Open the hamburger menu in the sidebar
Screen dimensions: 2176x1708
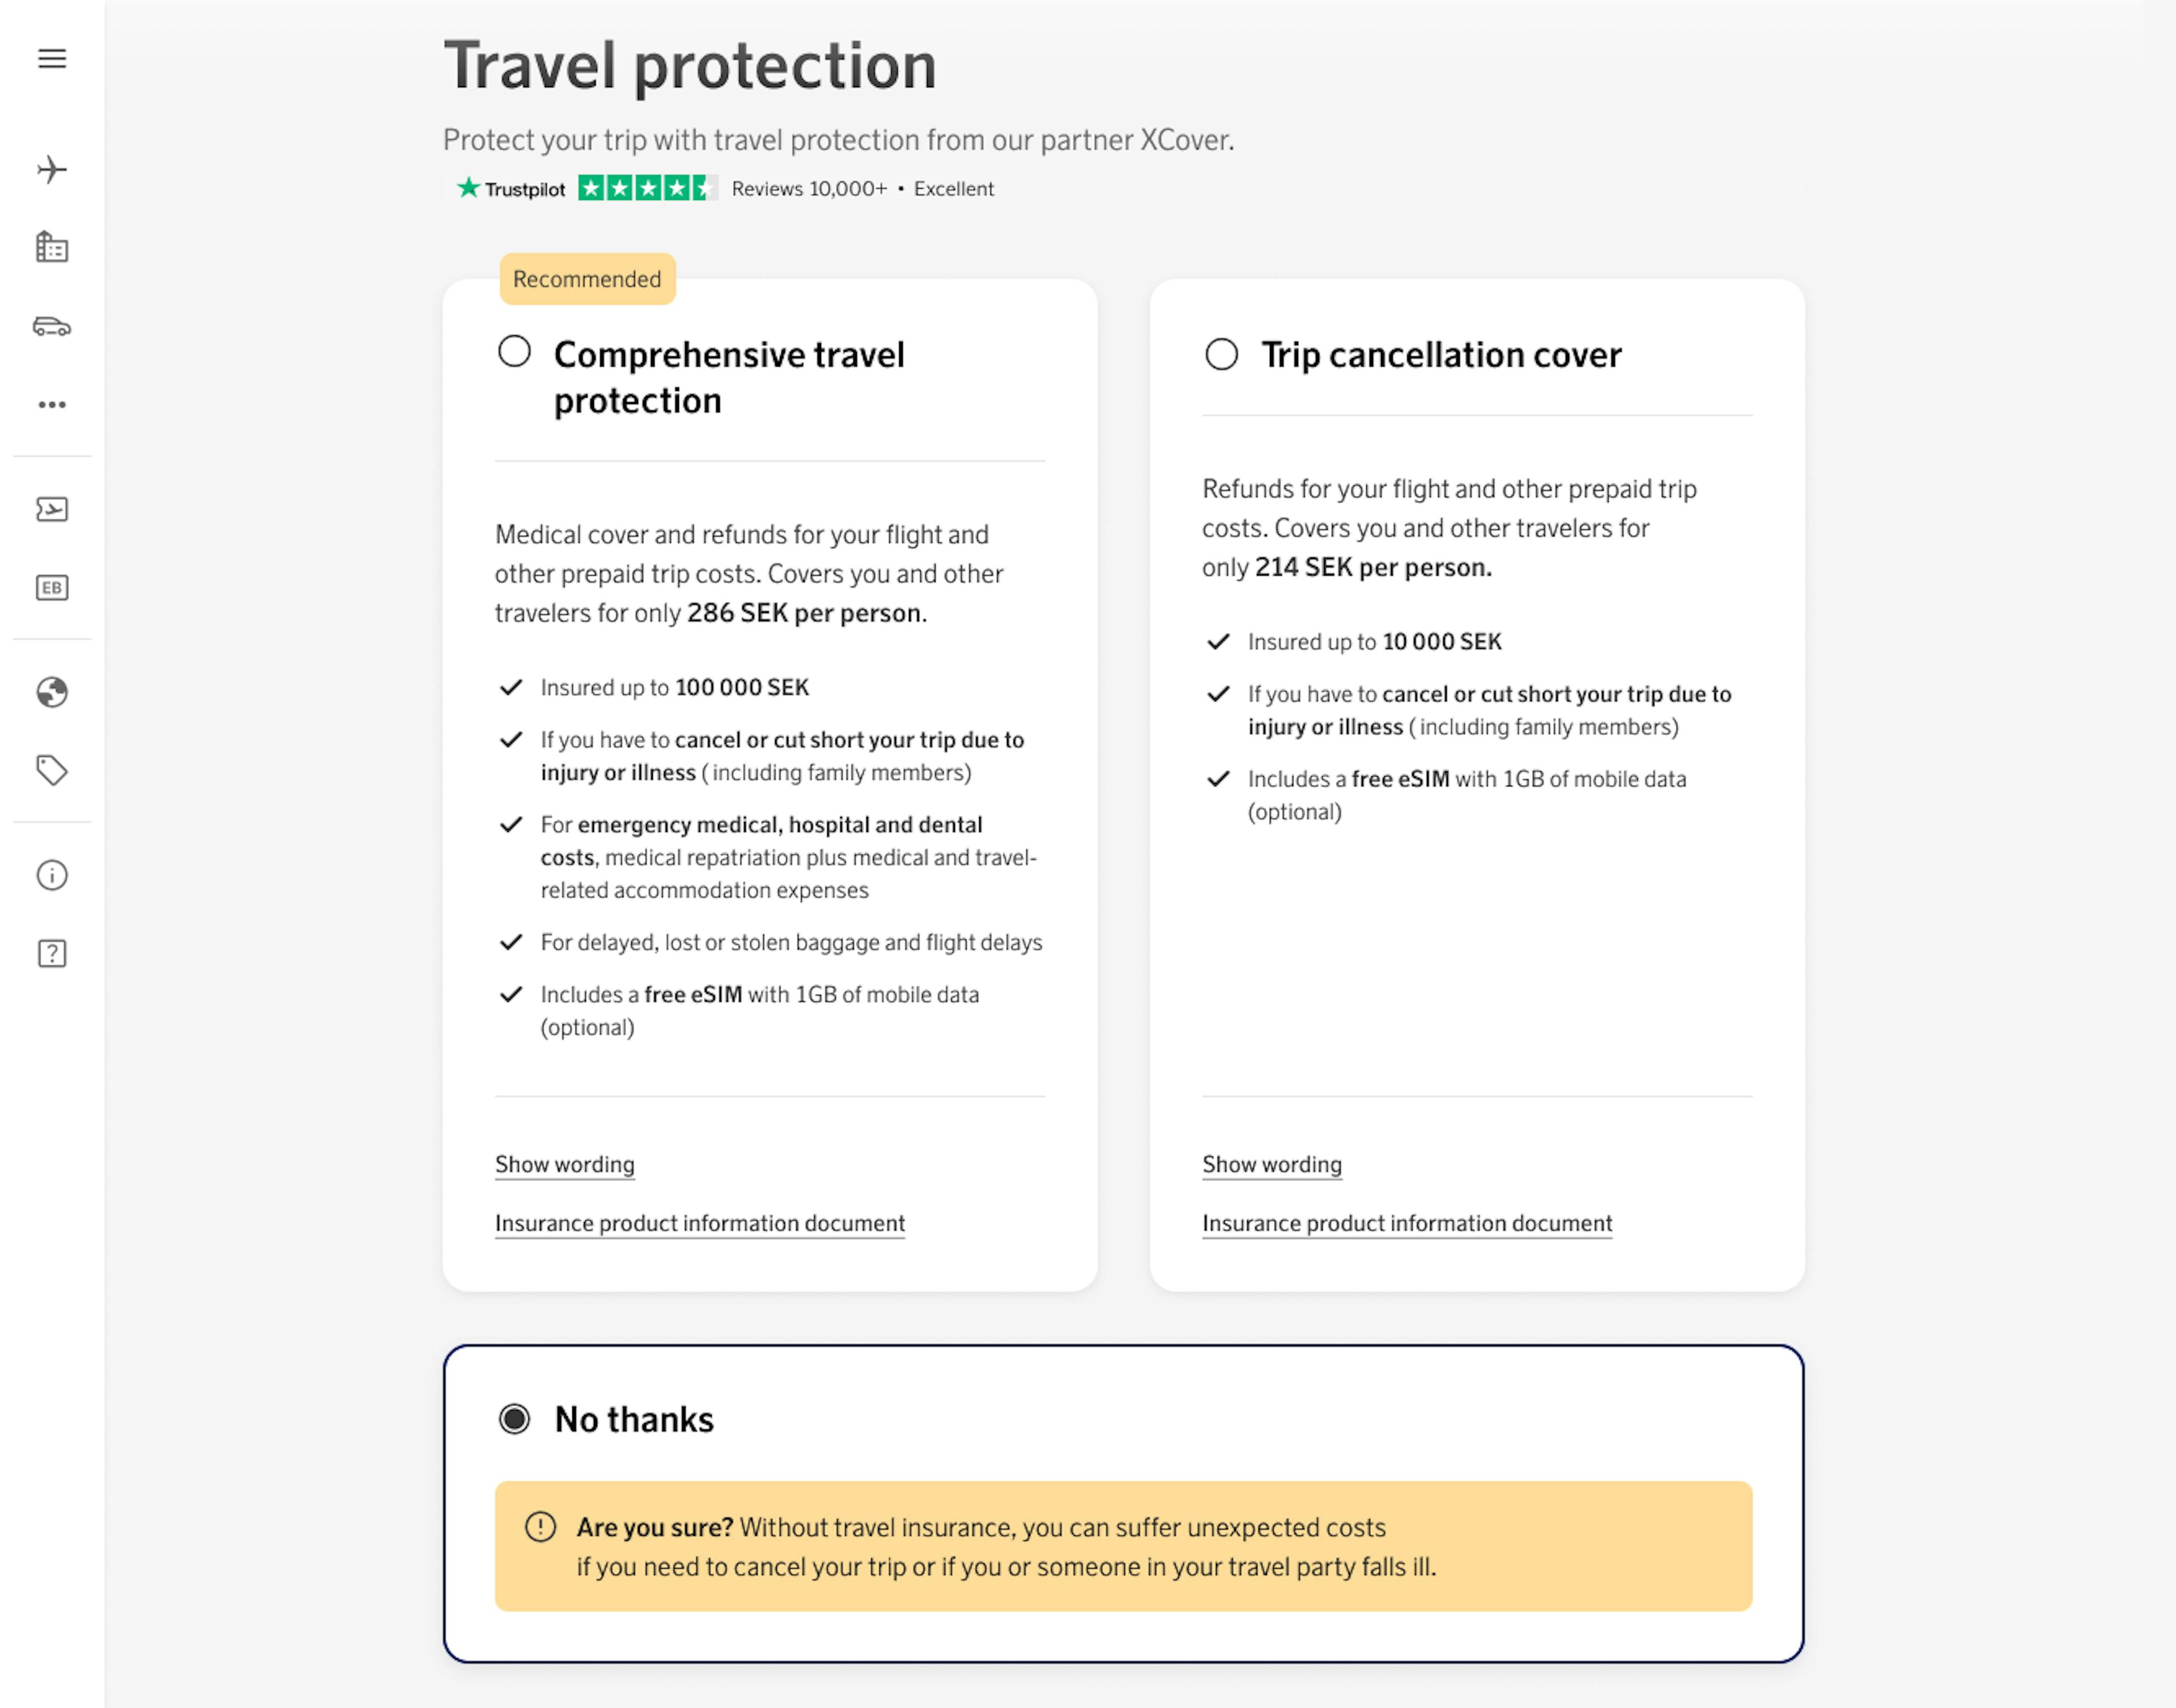point(52,59)
